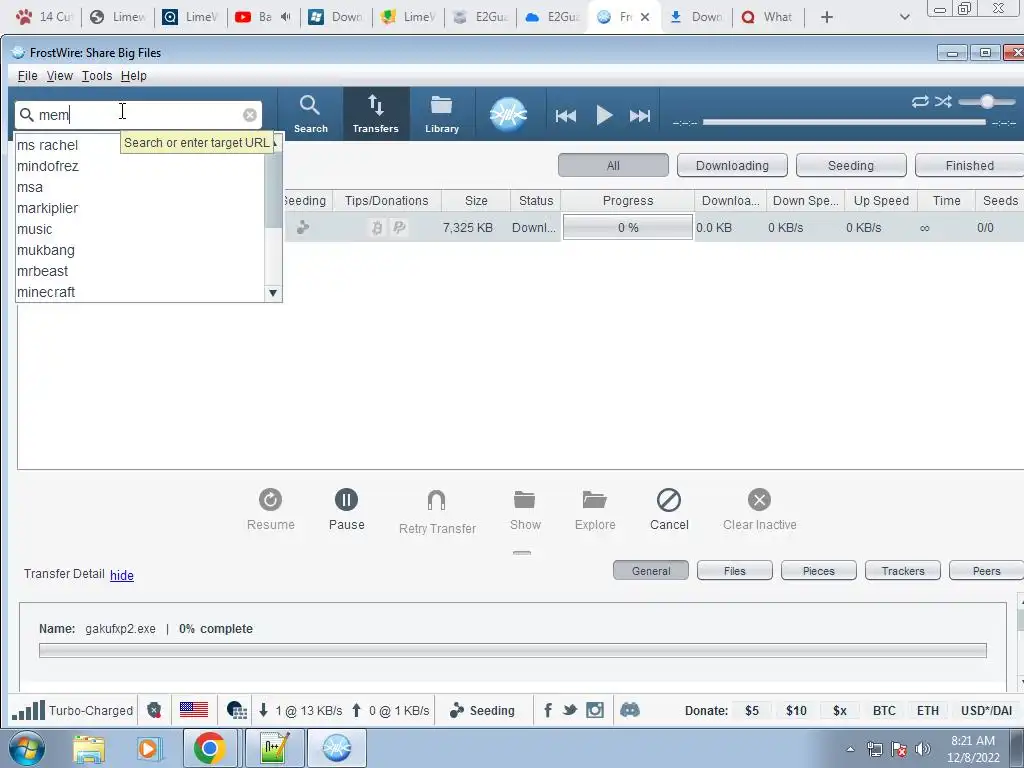1024x768 pixels.
Task: Open the Search tab in the toolbar
Action: tap(310, 114)
